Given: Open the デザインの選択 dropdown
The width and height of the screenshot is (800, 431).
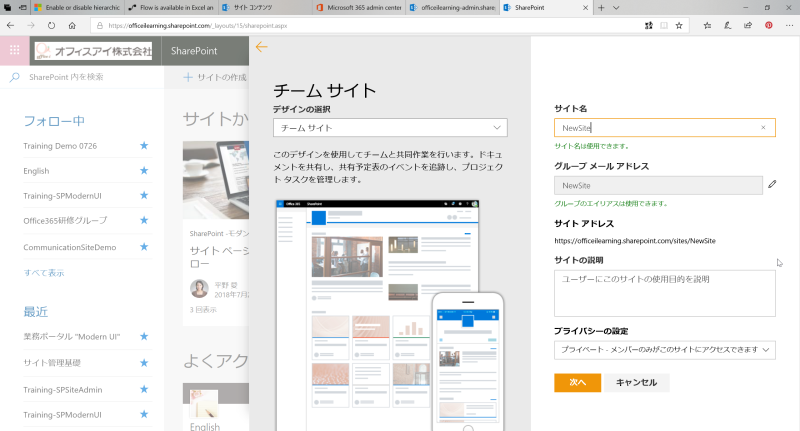Looking at the screenshot, I should (390, 128).
